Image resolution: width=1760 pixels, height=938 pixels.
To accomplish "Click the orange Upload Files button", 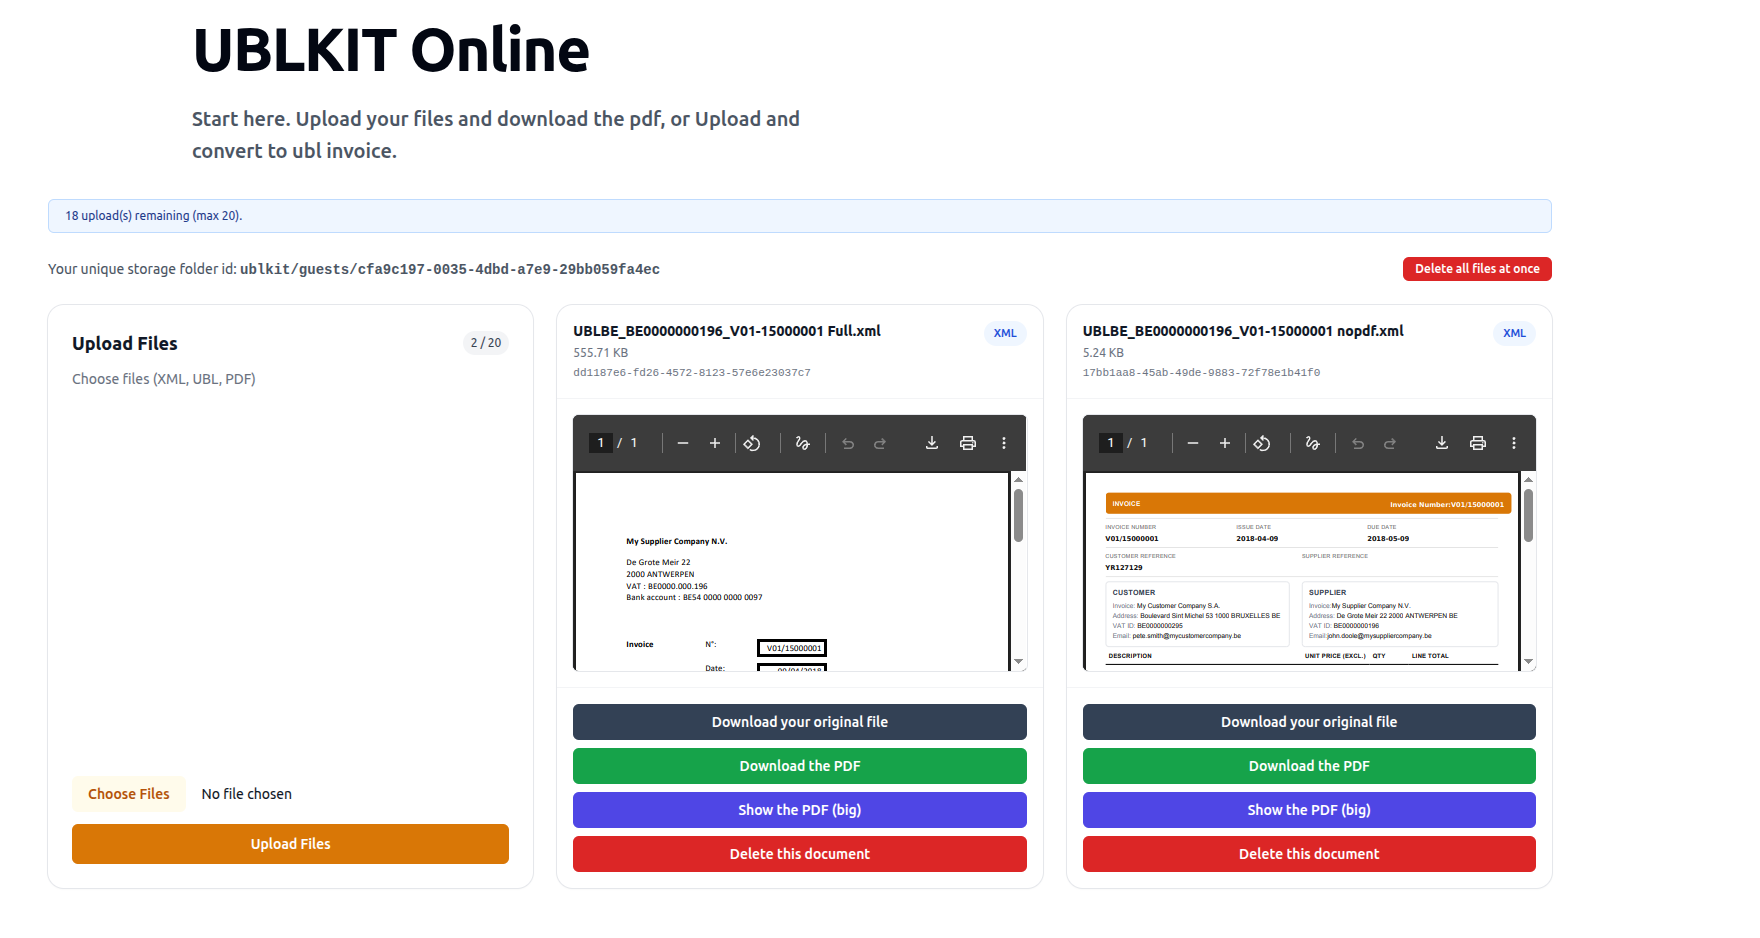I will (290, 843).
